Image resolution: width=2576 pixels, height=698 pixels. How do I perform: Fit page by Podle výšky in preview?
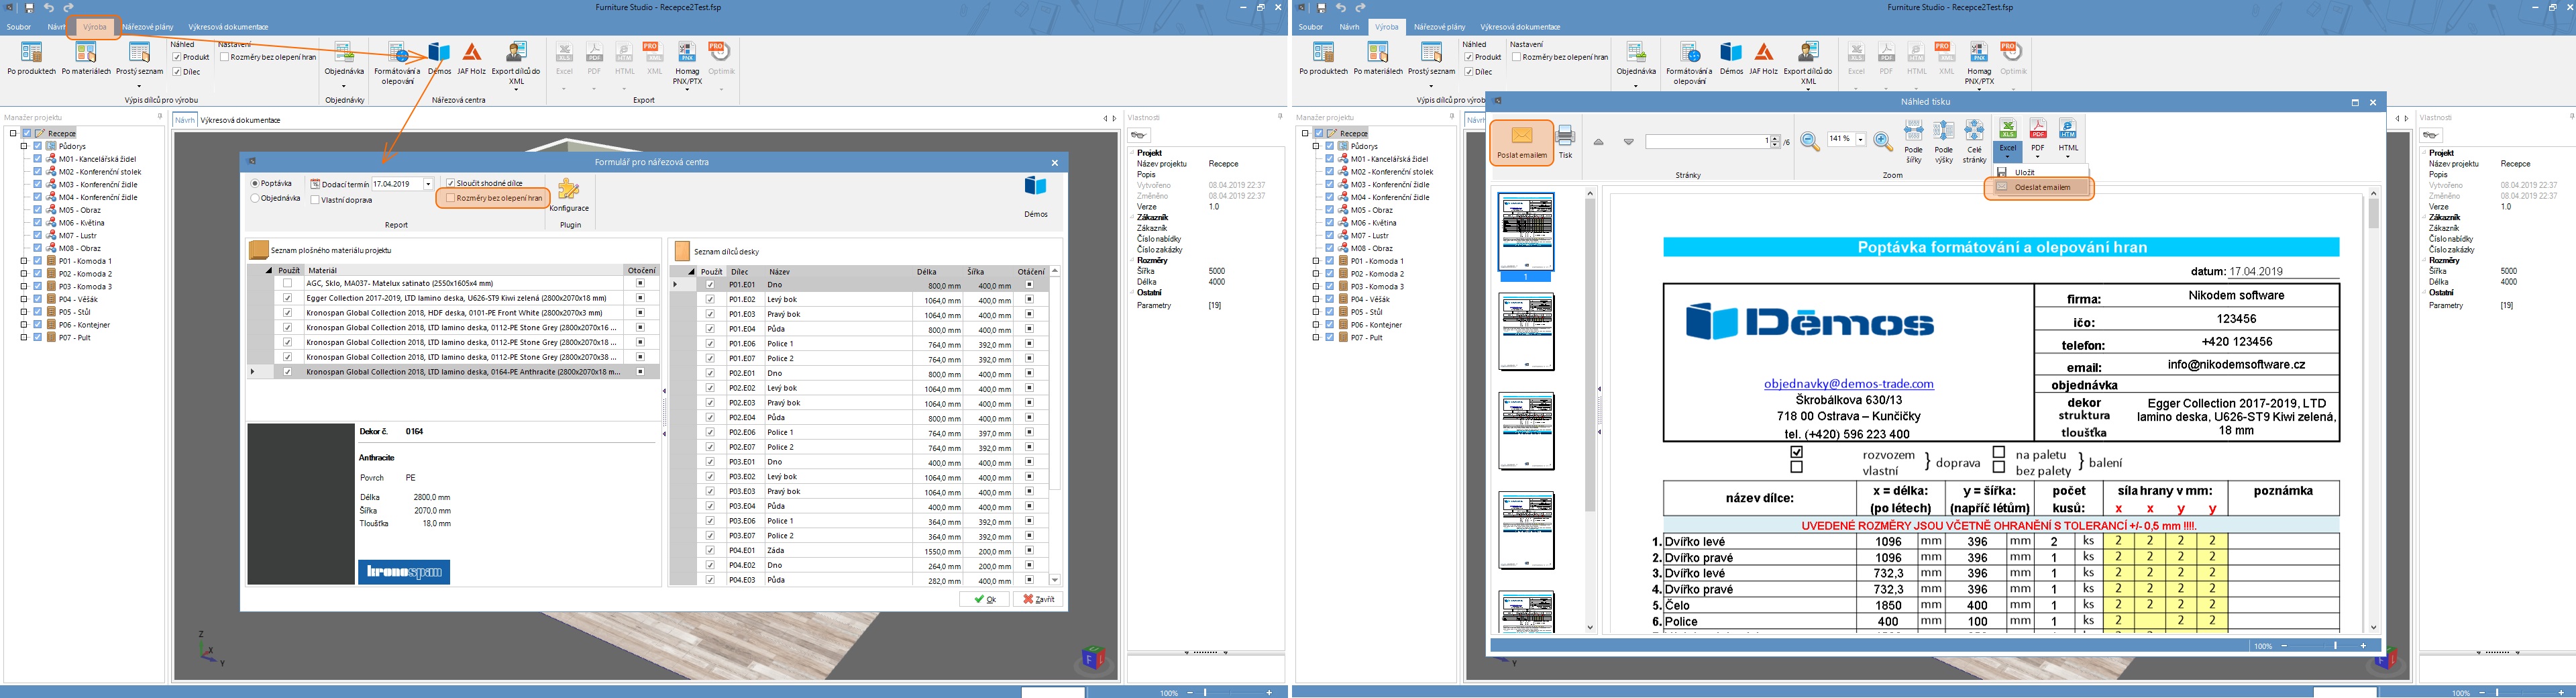tap(1943, 142)
